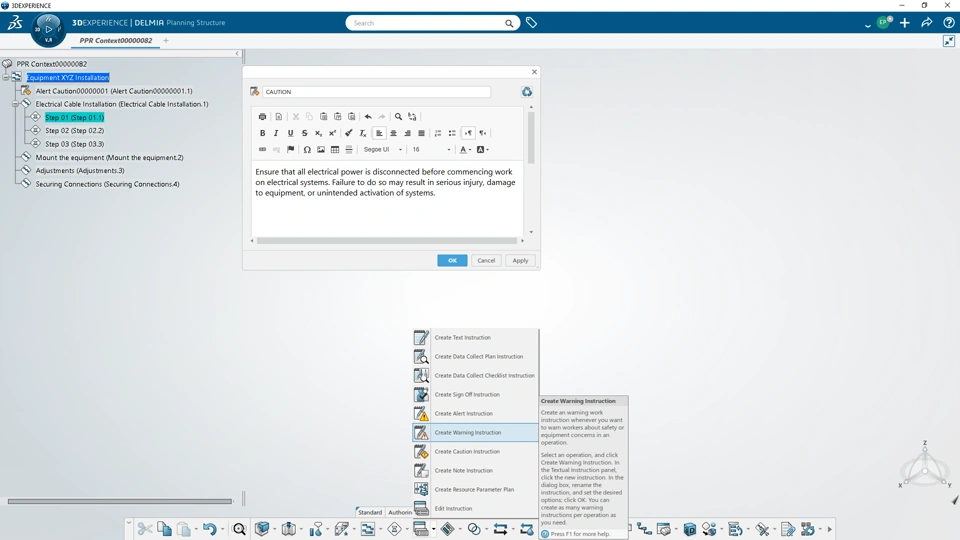This screenshot has width=960, height=540.
Task: Insert anchor with the flag icon
Action: pyautogui.click(x=291, y=149)
